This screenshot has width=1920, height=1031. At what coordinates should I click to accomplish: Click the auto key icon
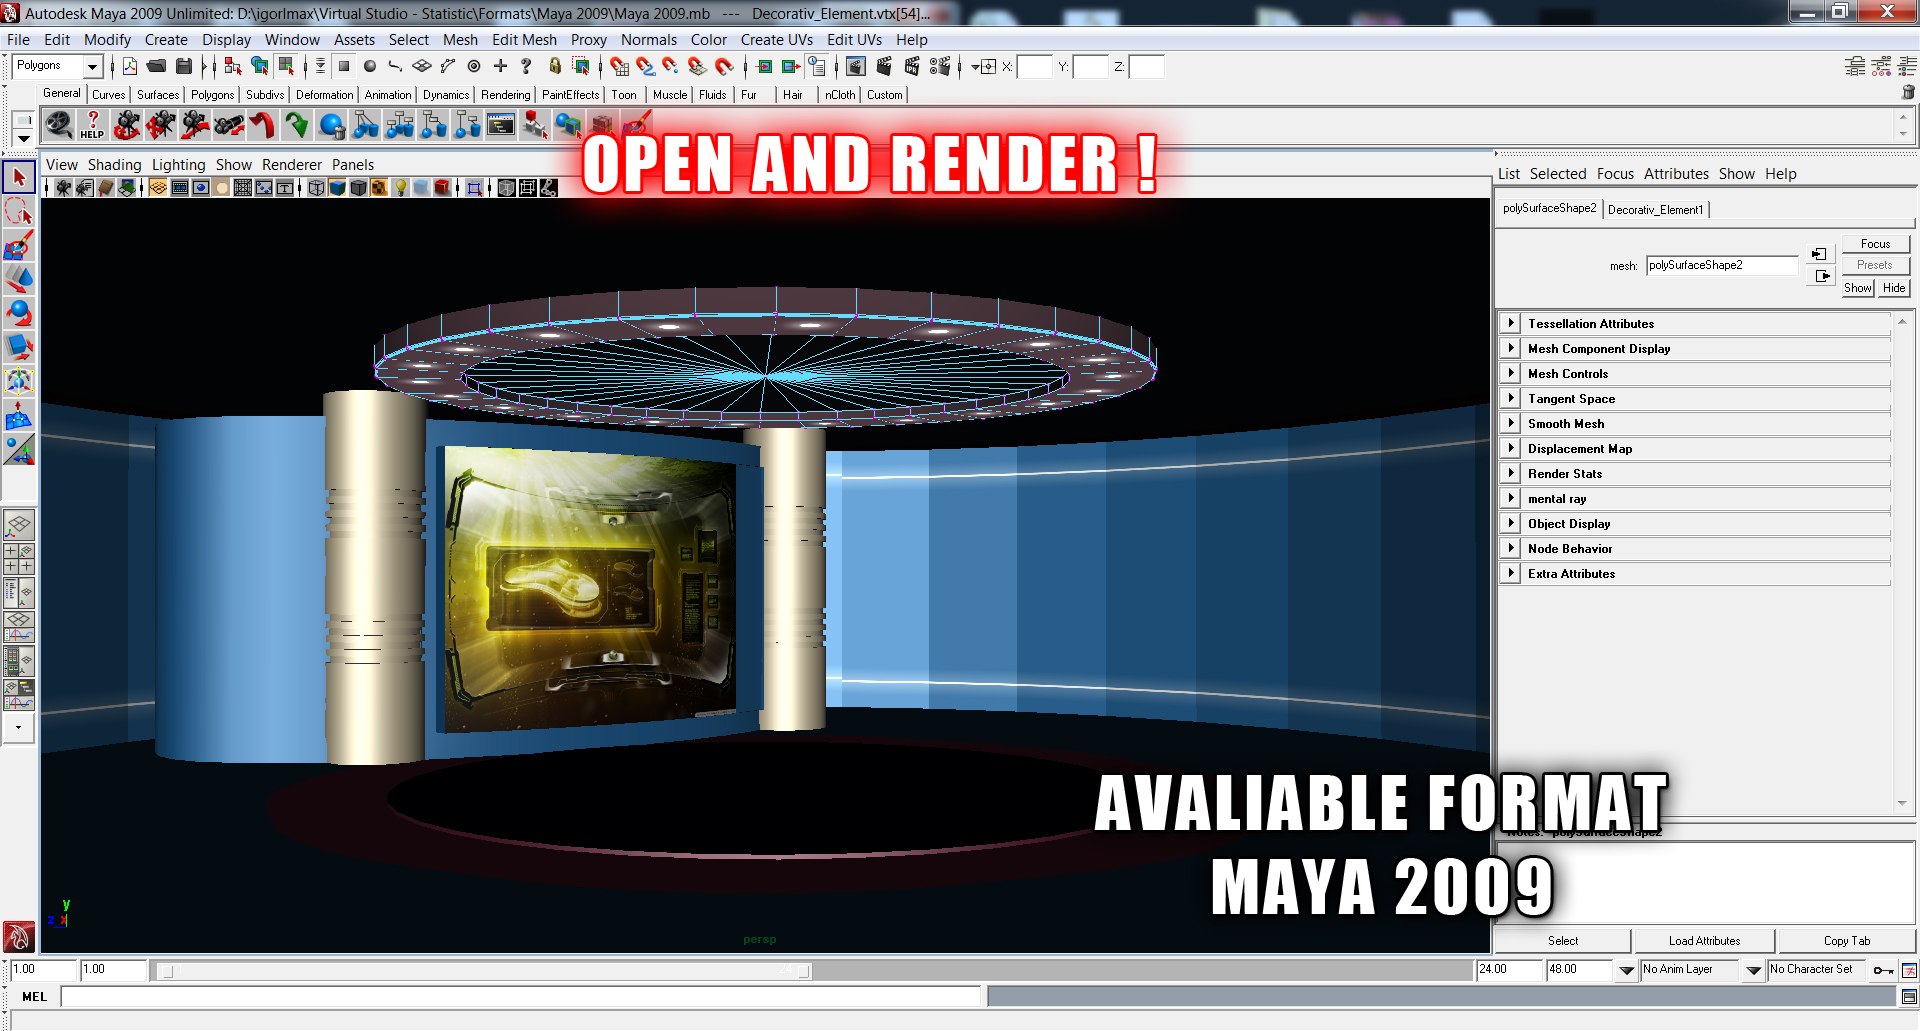pyautogui.click(x=1884, y=970)
